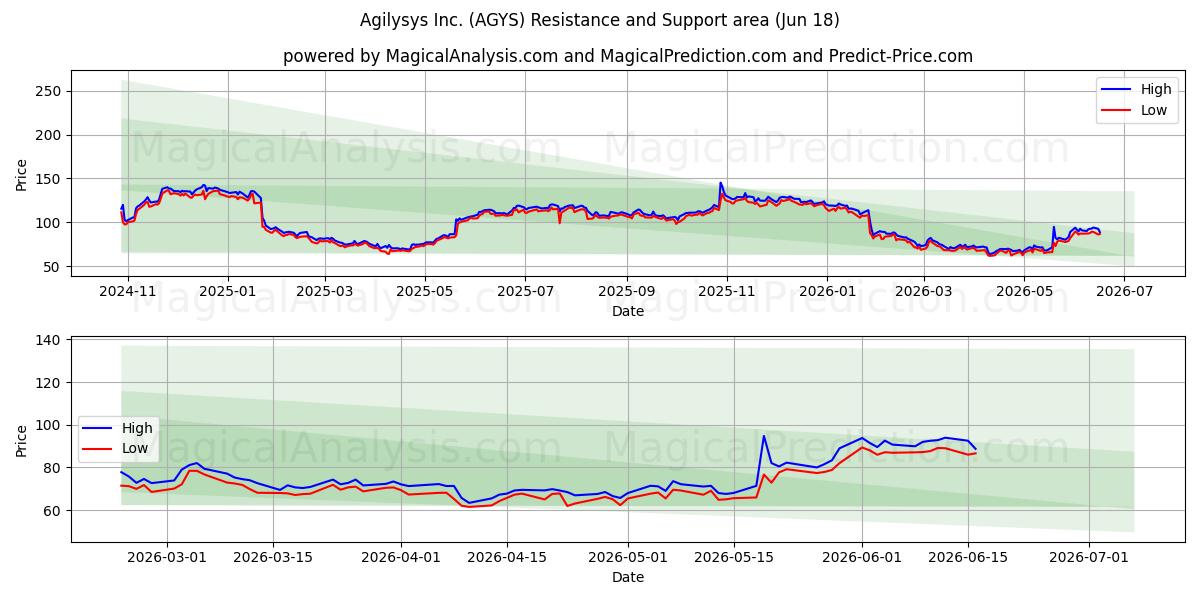Click 'High' in the upper chart legend

point(1156,89)
